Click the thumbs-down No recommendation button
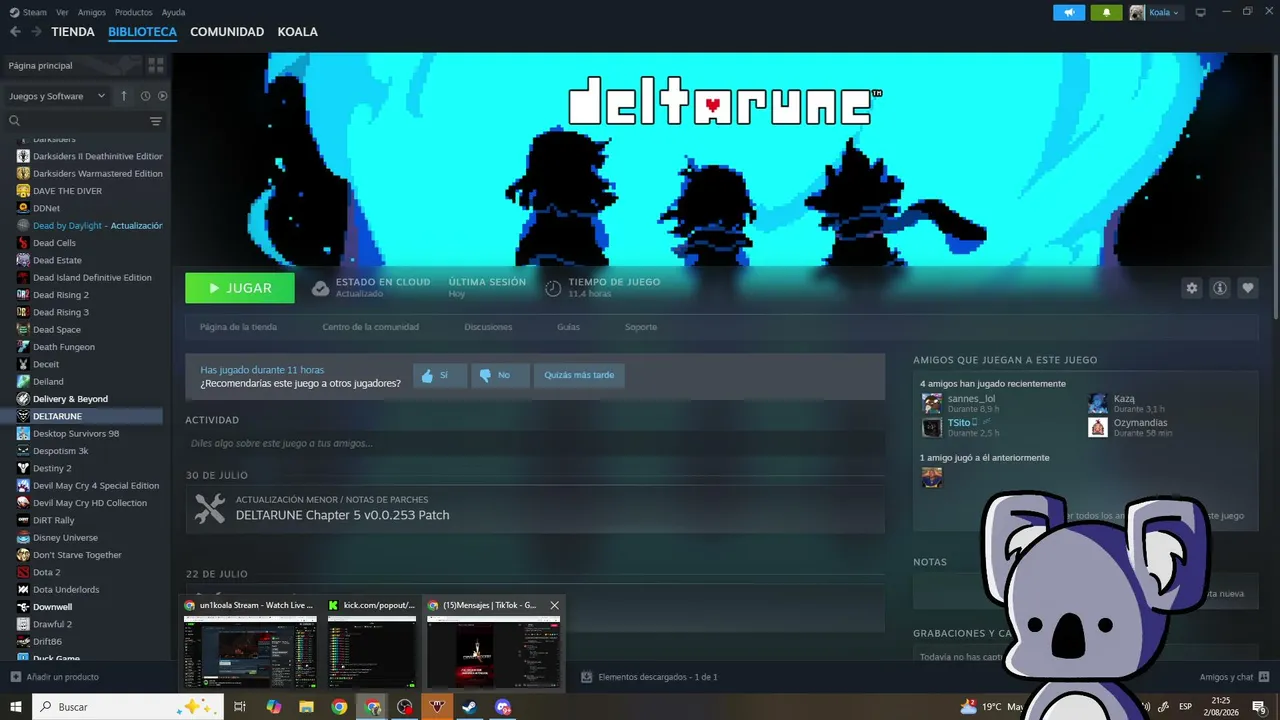1280x720 pixels. [x=500, y=375]
